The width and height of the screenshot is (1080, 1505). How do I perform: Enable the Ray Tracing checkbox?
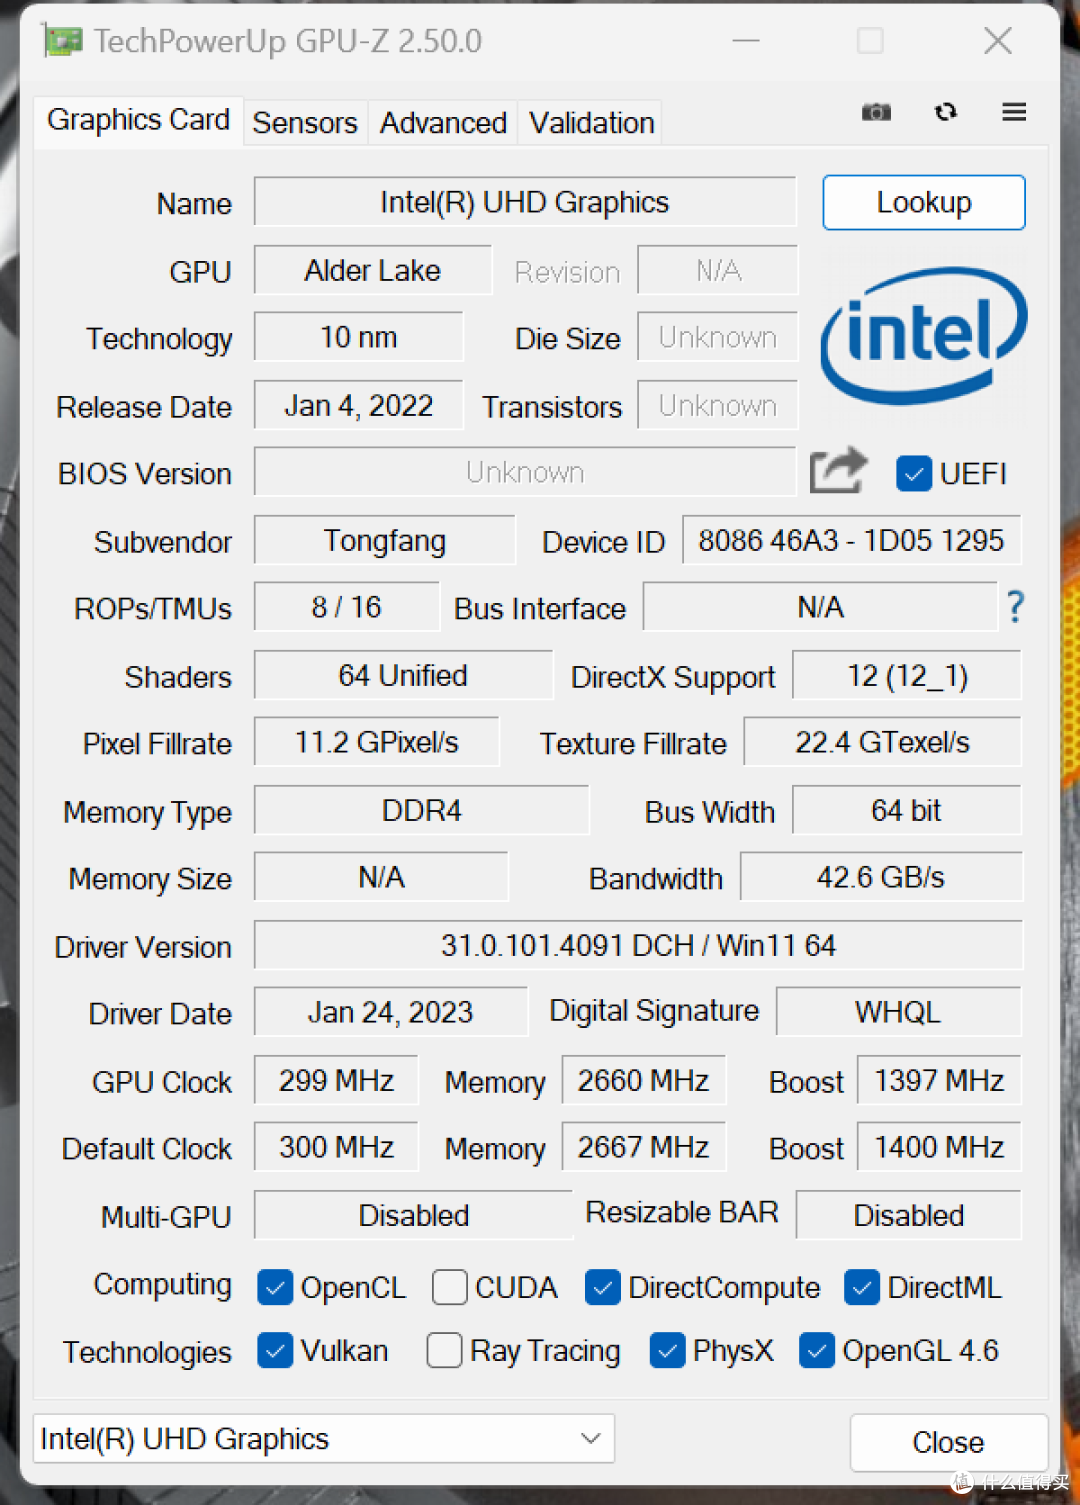coord(444,1350)
